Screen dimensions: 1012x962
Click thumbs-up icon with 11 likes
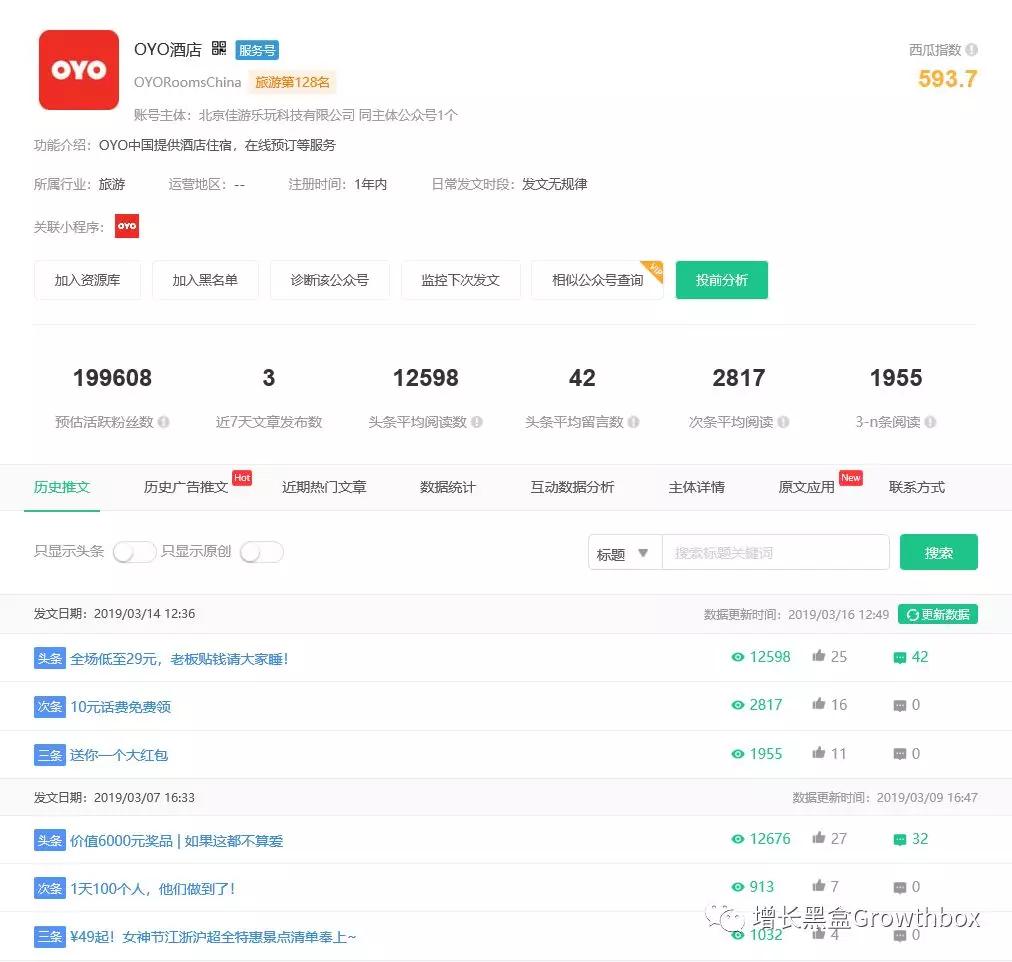pyautogui.click(x=818, y=753)
